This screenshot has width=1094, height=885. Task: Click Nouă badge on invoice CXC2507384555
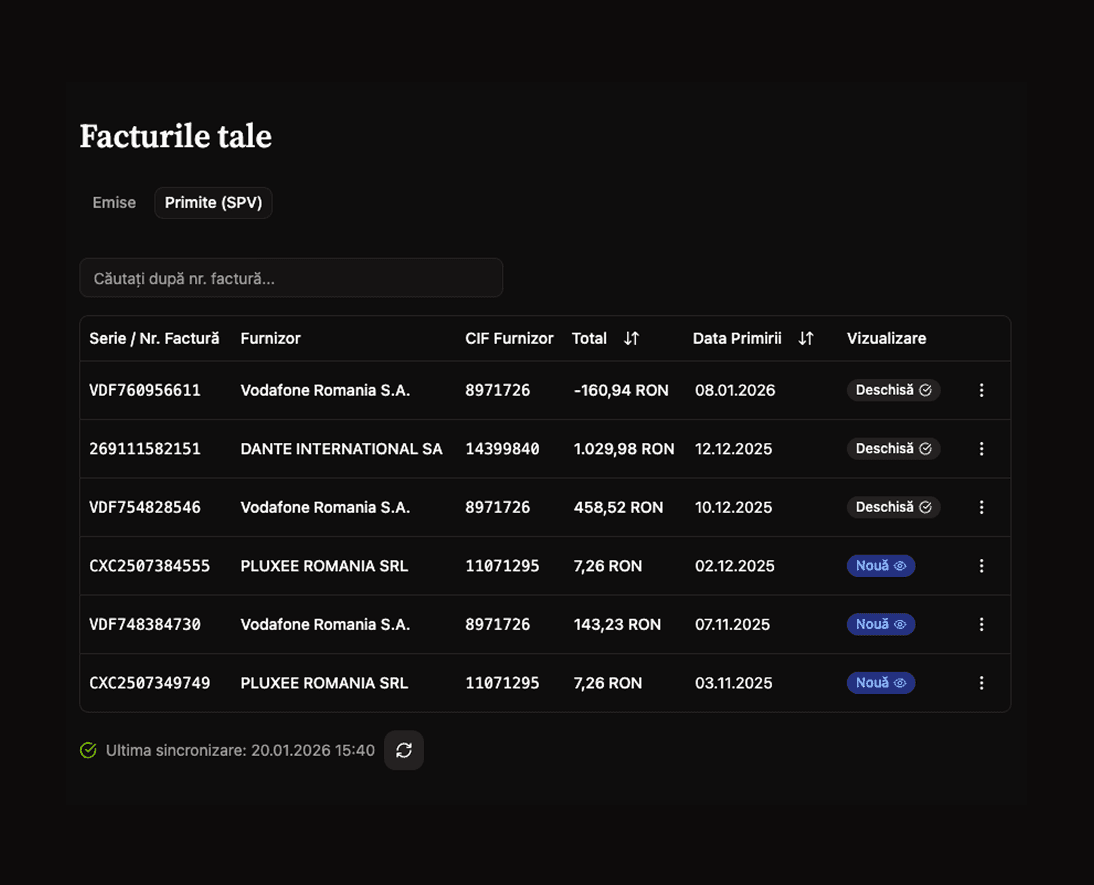coord(880,566)
